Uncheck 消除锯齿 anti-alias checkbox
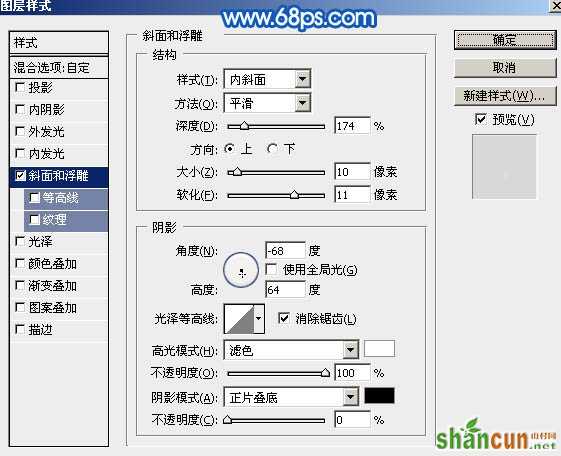This screenshot has width=561, height=456. click(283, 318)
